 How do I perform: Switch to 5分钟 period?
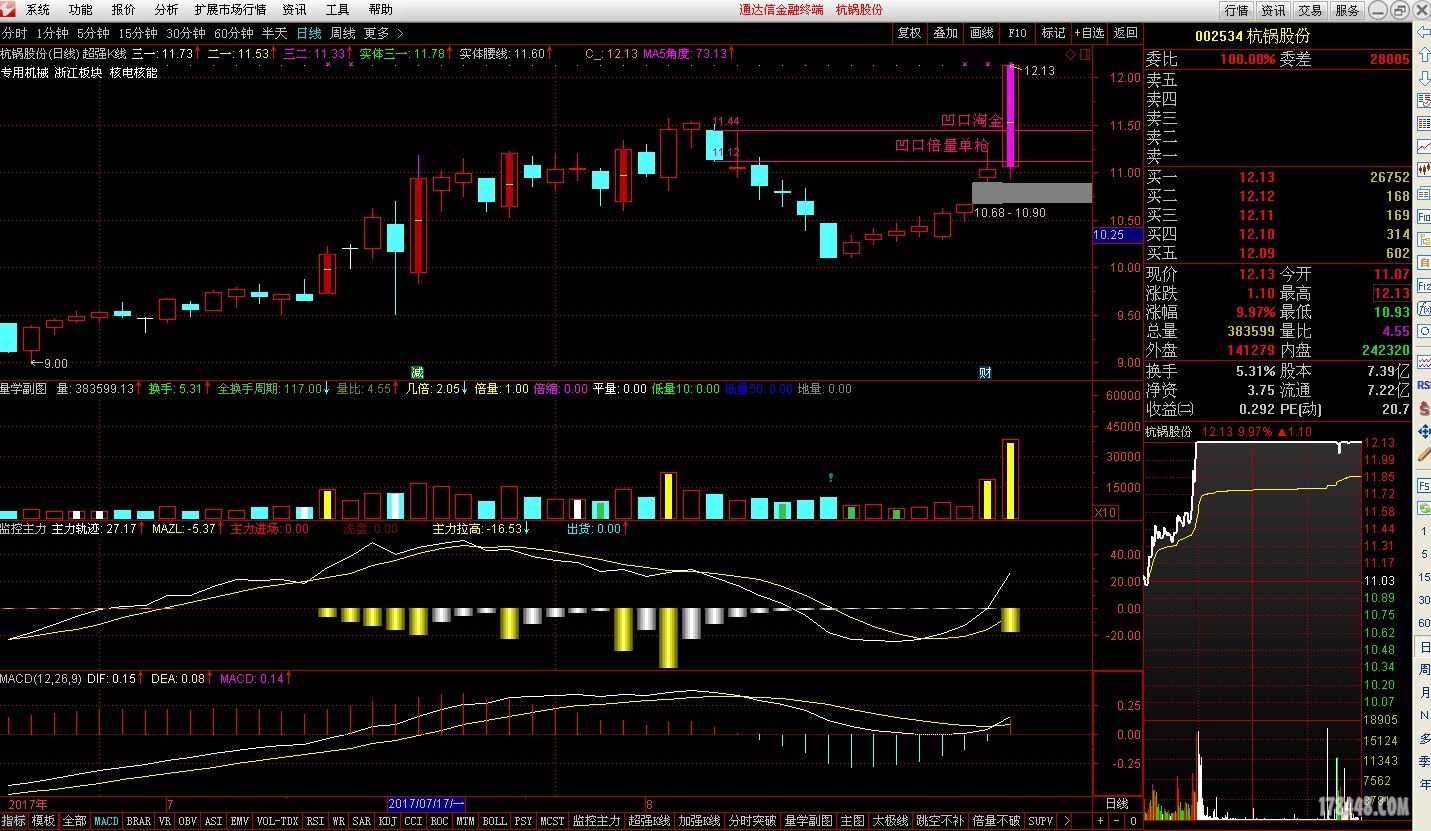point(93,33)
